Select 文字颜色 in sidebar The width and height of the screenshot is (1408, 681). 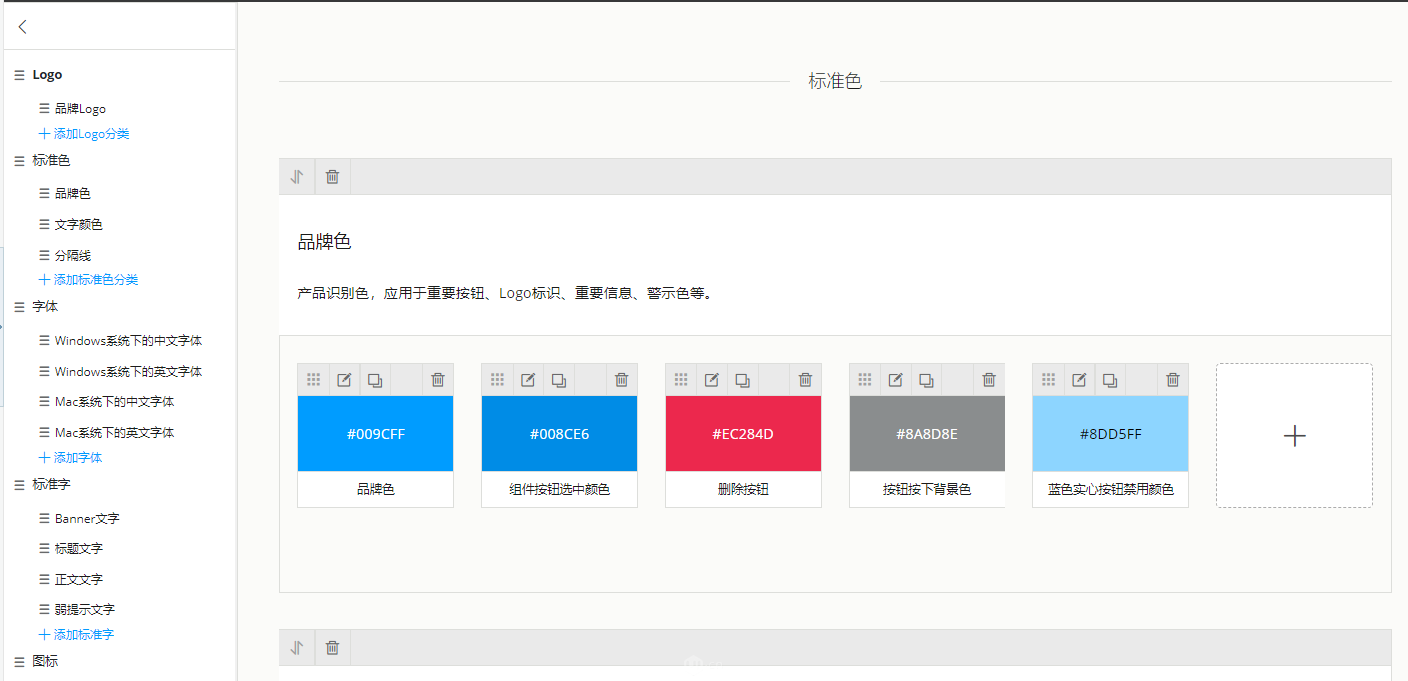pyautogui.click(x=78, y=225)
